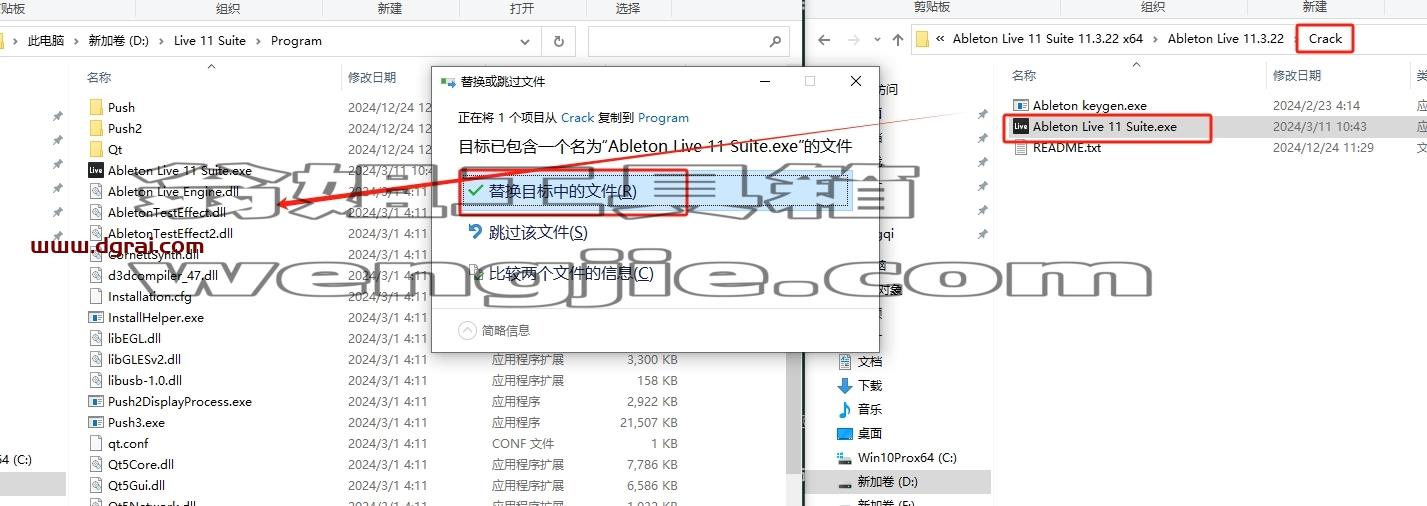Sort Crack window by 名称 column
This screenshot has width=1427, height=506.
pyautogui.click(x=1023, y=75)
